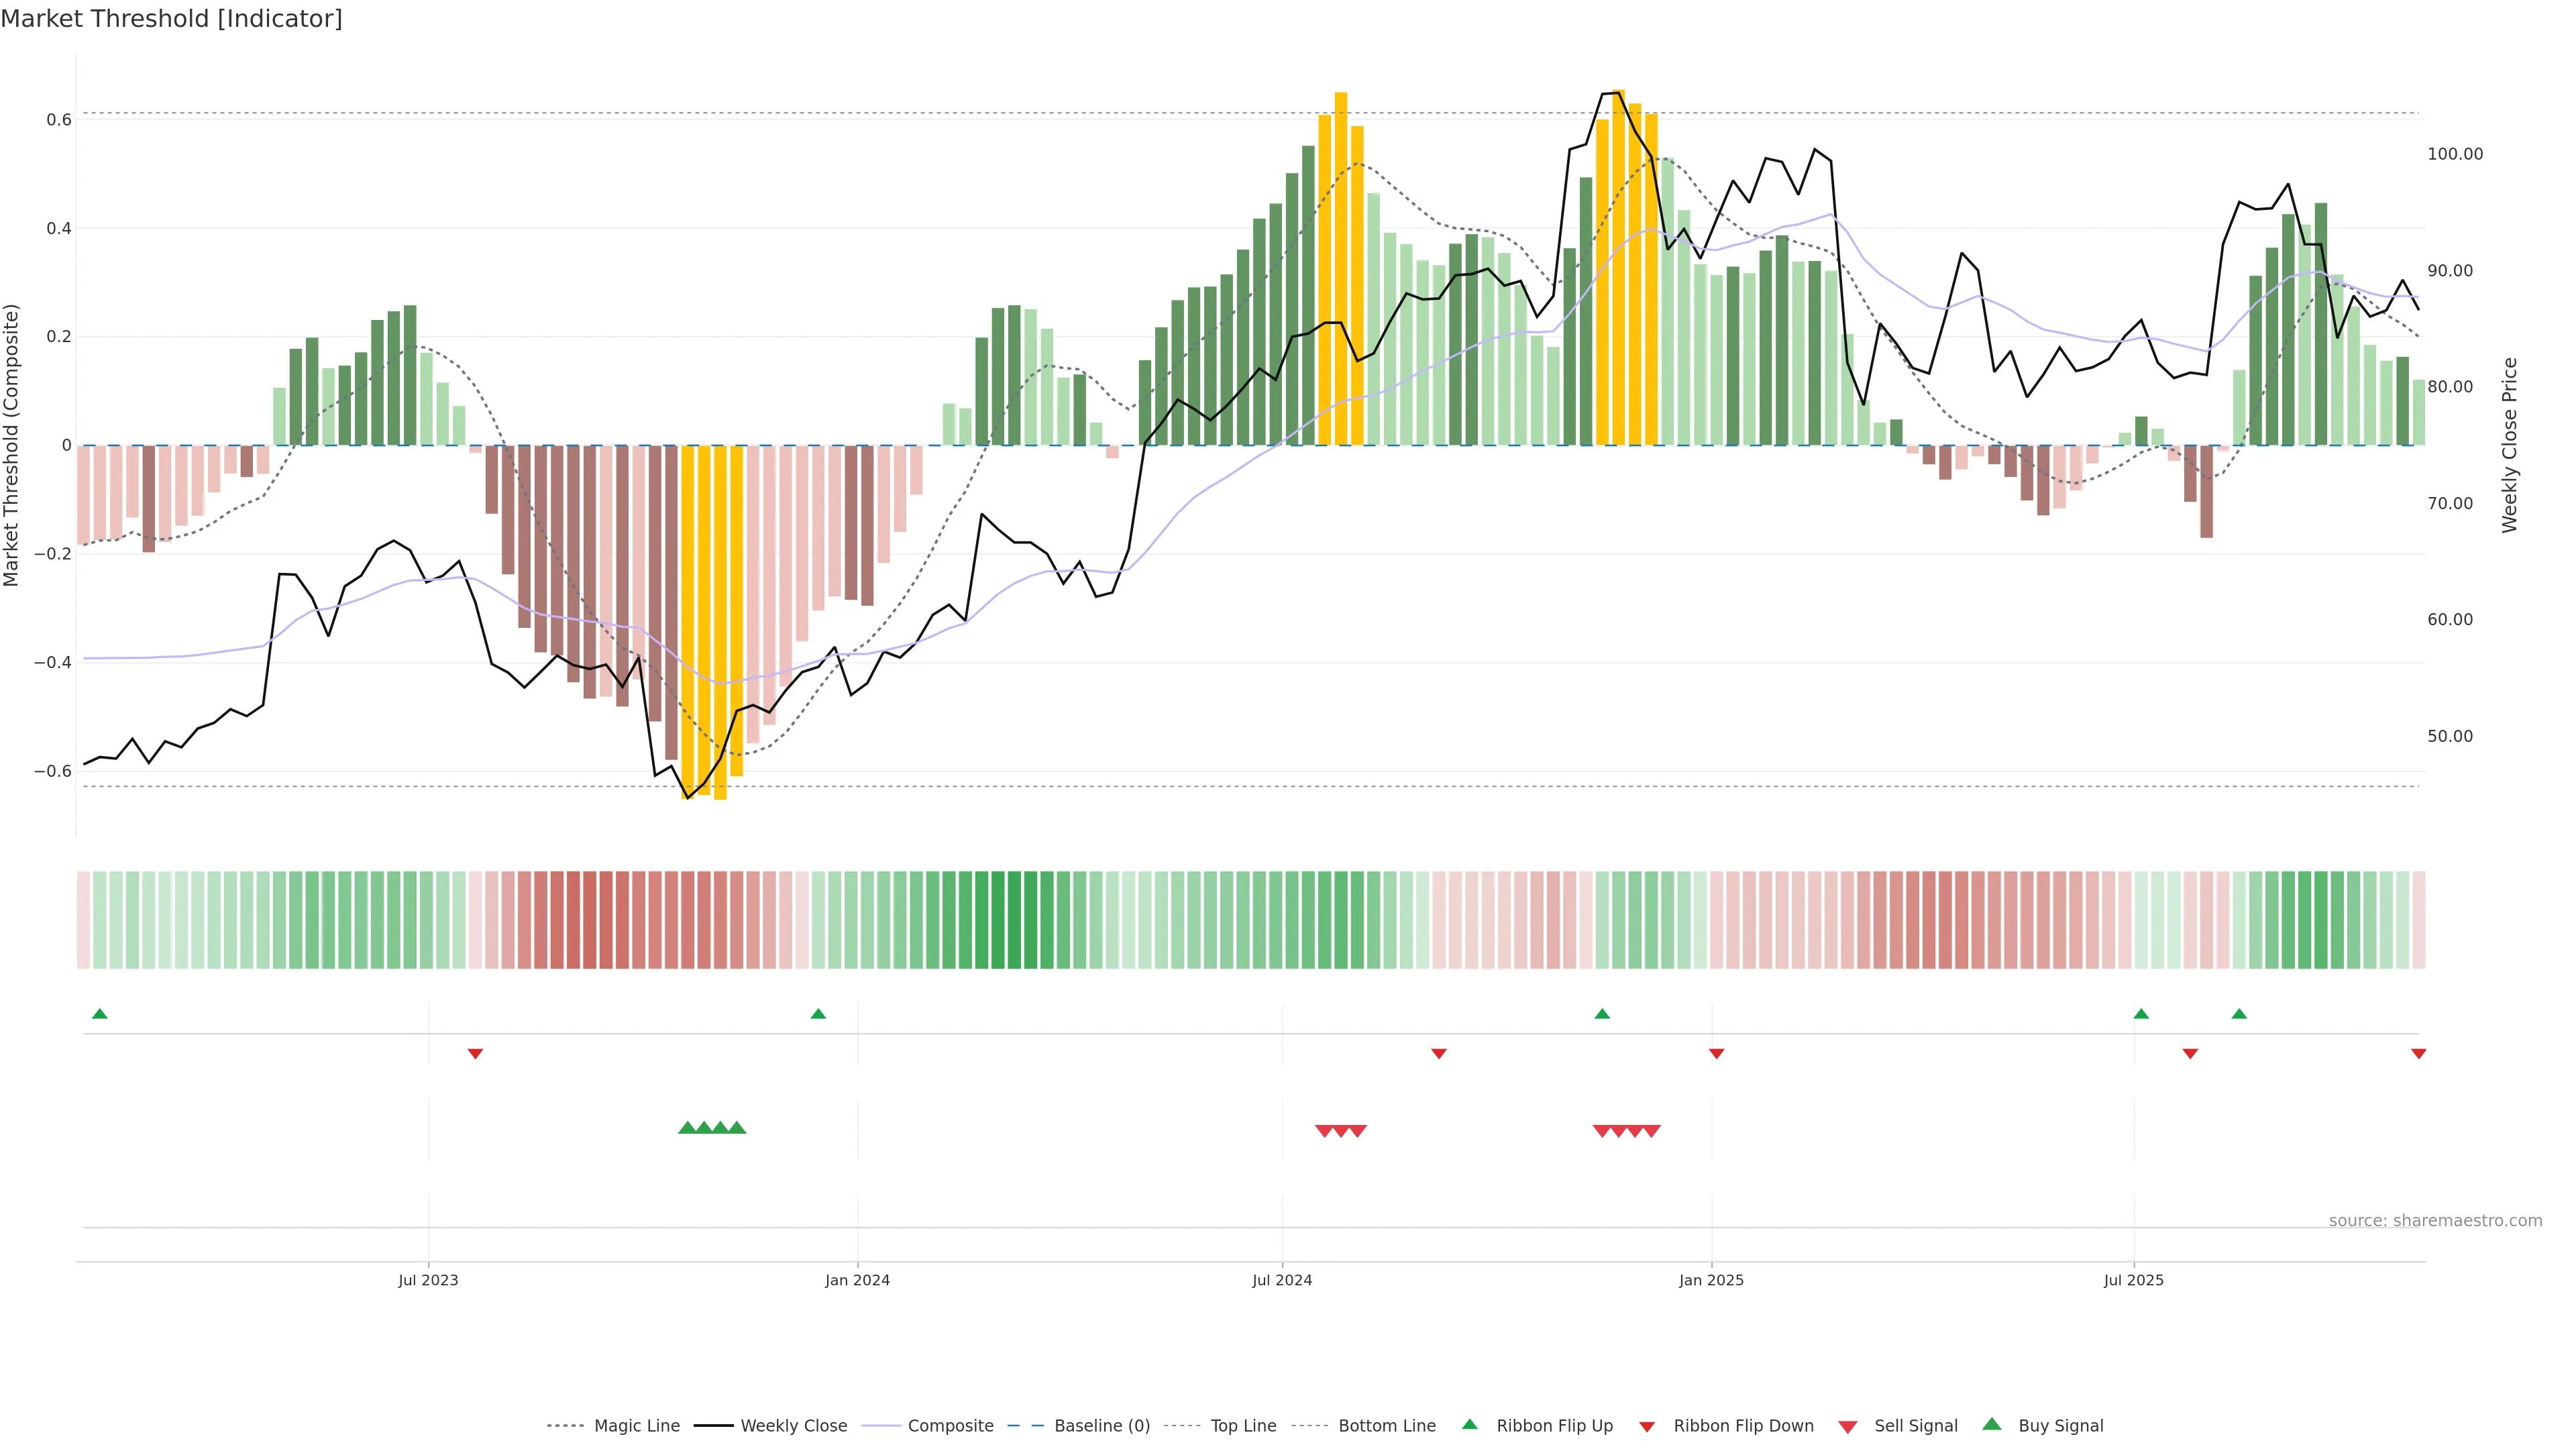Hide the Top Line legend entry

[x=1243, y=1426]
